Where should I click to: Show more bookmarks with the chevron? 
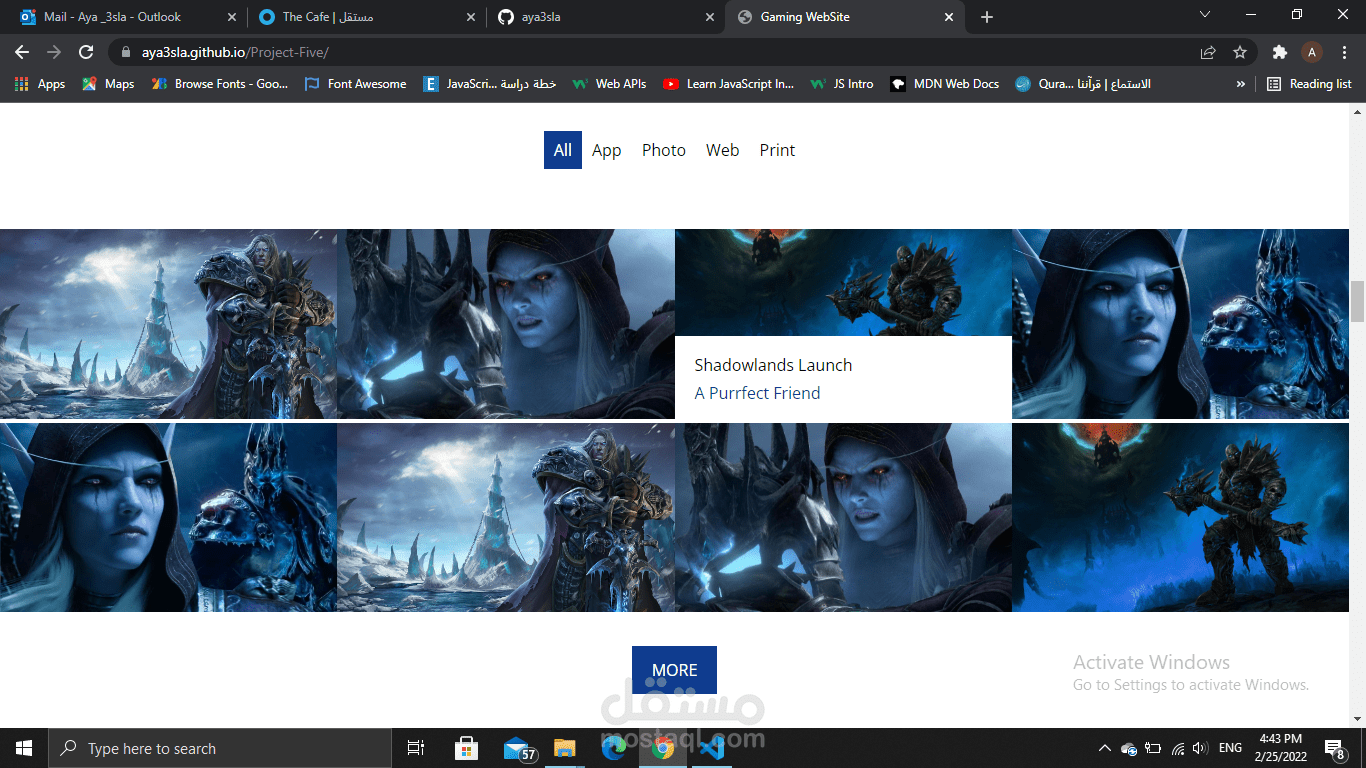pos(1241,84)
